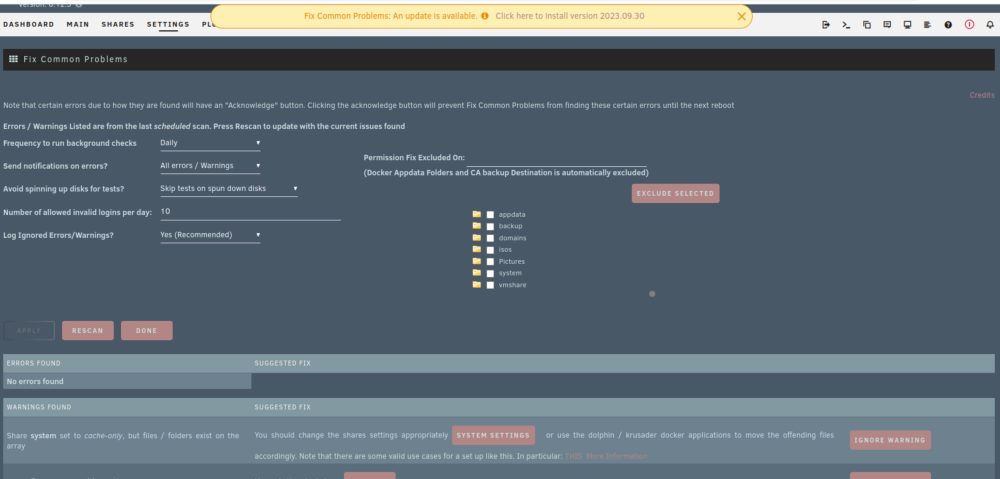Screen dimensions: 1000x479
Task: Check the backup folder checkbox
Action: coord(490,226)
